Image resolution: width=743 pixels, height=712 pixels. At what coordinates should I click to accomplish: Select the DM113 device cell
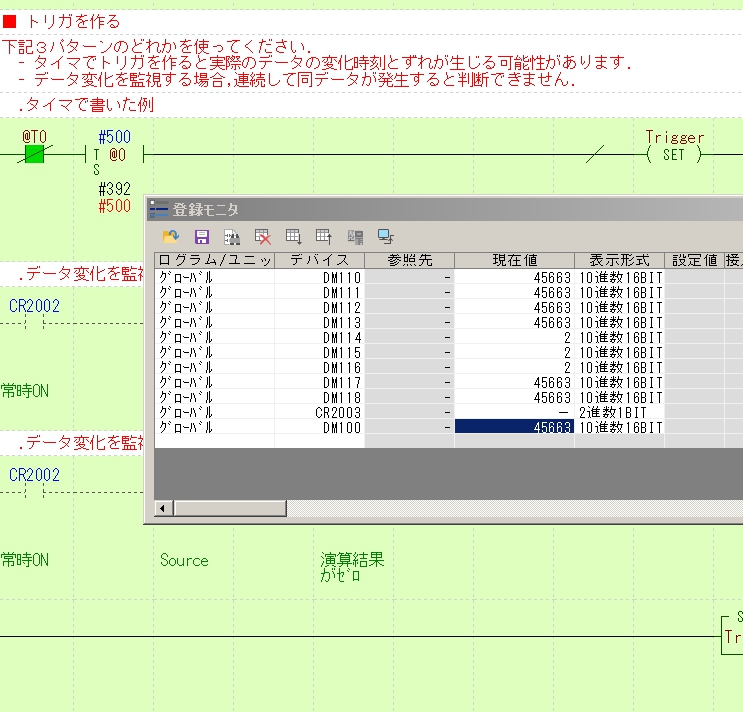pos(319,323)
